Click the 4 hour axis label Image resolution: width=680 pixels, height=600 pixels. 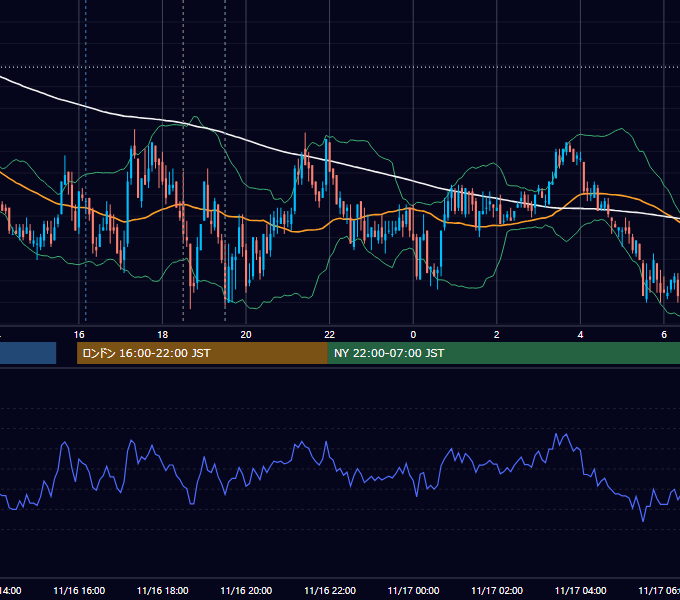580,335
